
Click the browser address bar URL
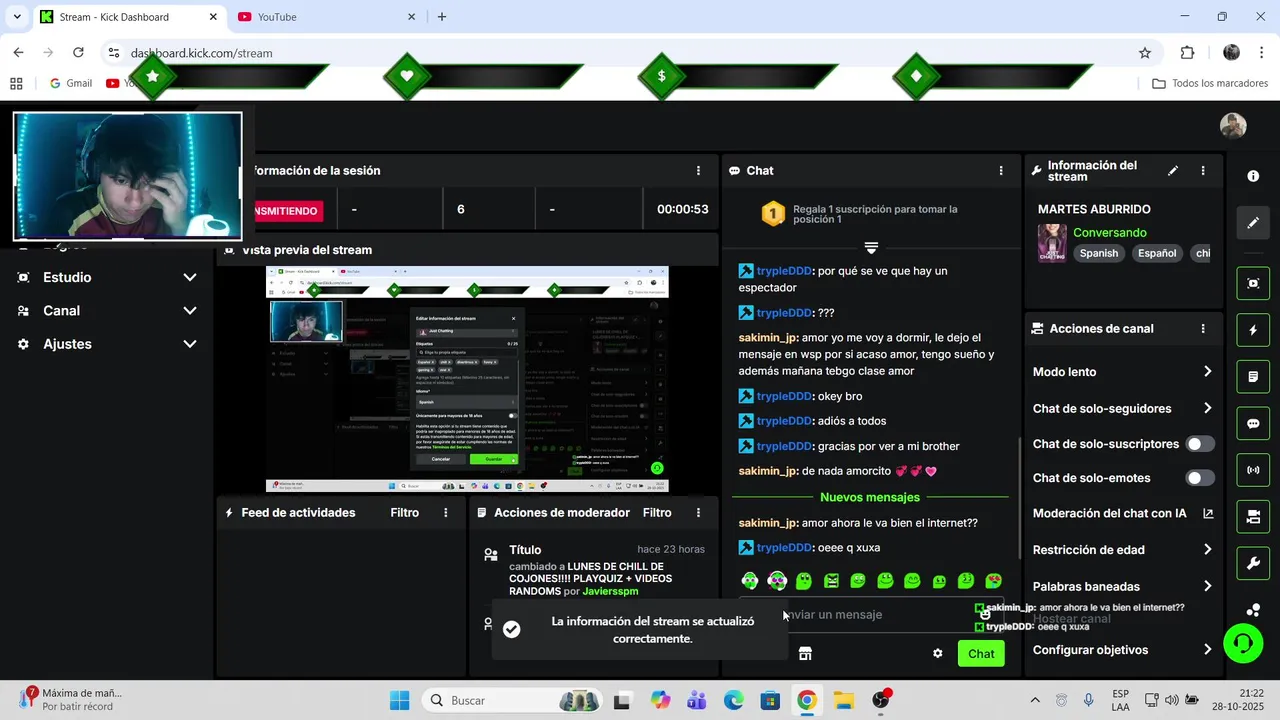pos(201,53)
